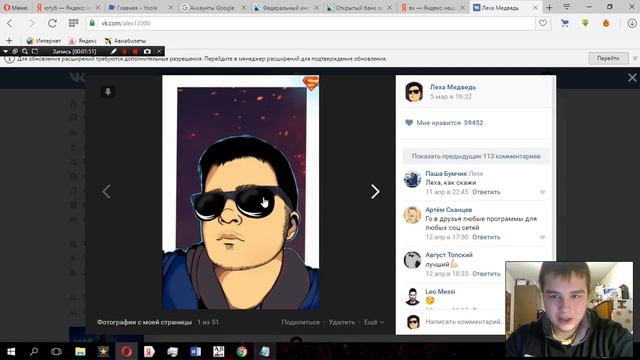Open the green download arrow extension

click(585, 23)
